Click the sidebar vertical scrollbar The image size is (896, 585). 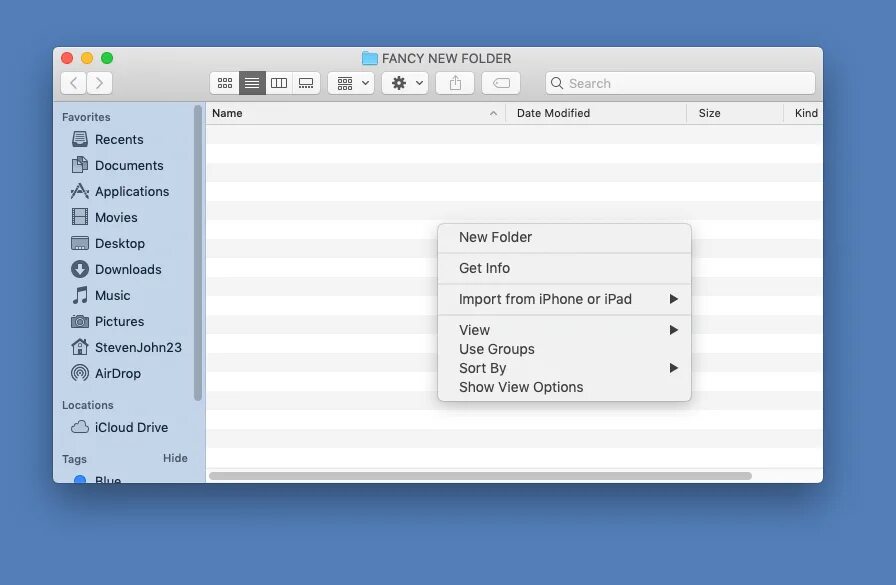point(198,253)
